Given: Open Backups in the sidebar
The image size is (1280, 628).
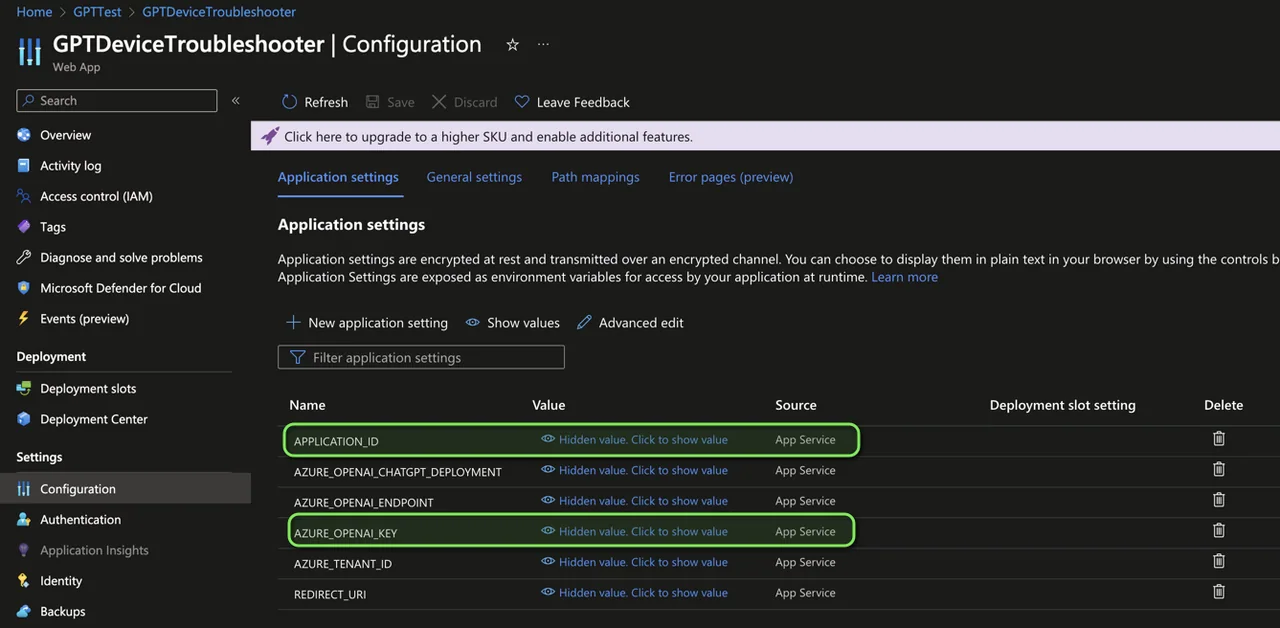Looking at the screenshot, I should [x=62, y=612].
